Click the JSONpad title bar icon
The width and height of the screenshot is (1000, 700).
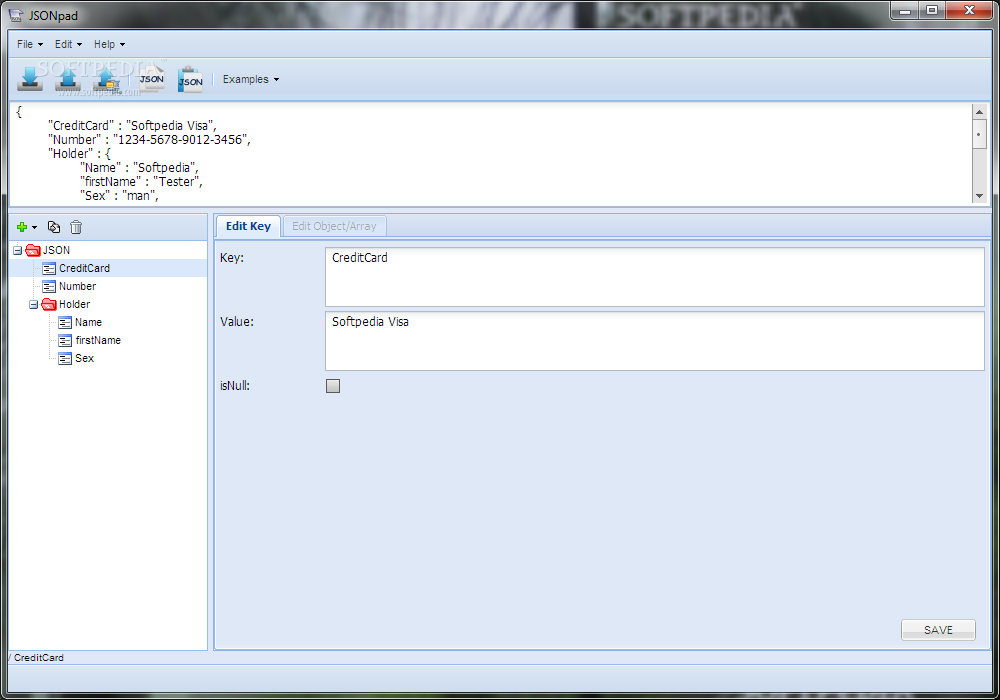[x=15, y=15]
